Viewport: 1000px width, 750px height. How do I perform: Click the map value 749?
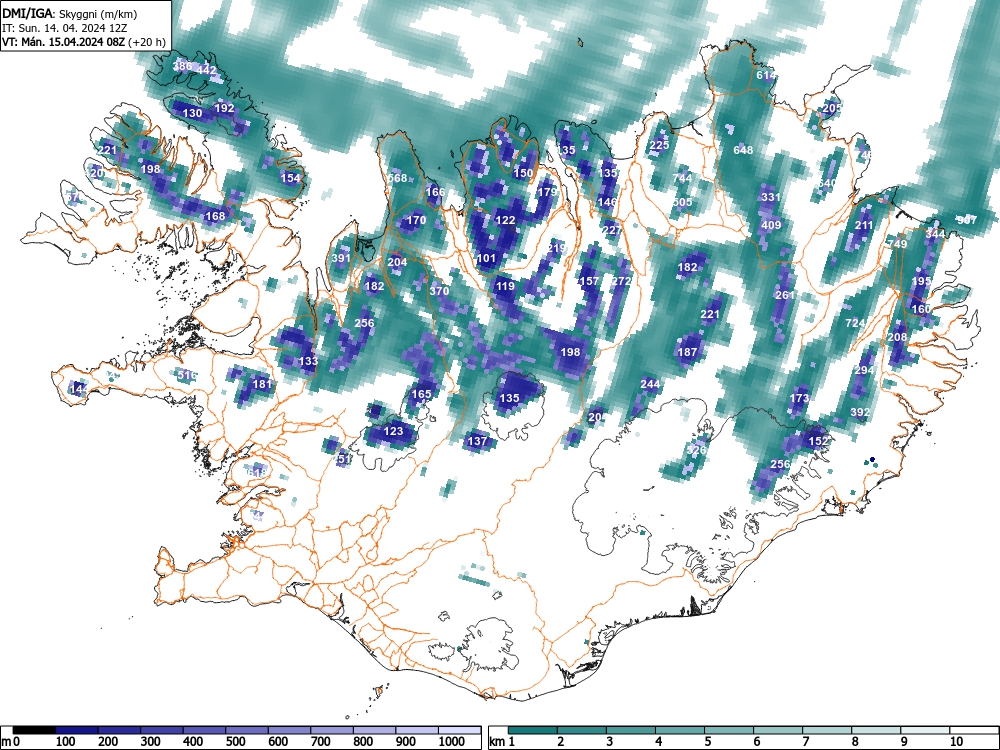click(x=897, y=244)
